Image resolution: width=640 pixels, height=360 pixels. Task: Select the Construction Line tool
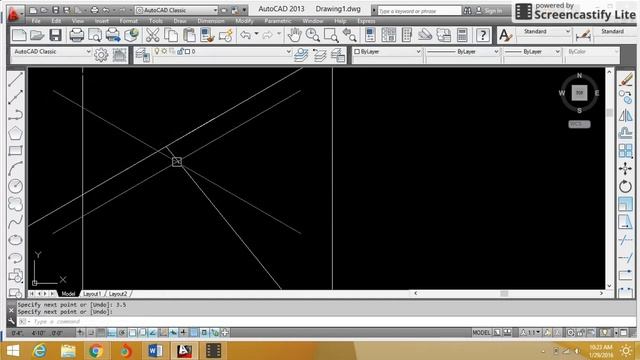point(16,97)
